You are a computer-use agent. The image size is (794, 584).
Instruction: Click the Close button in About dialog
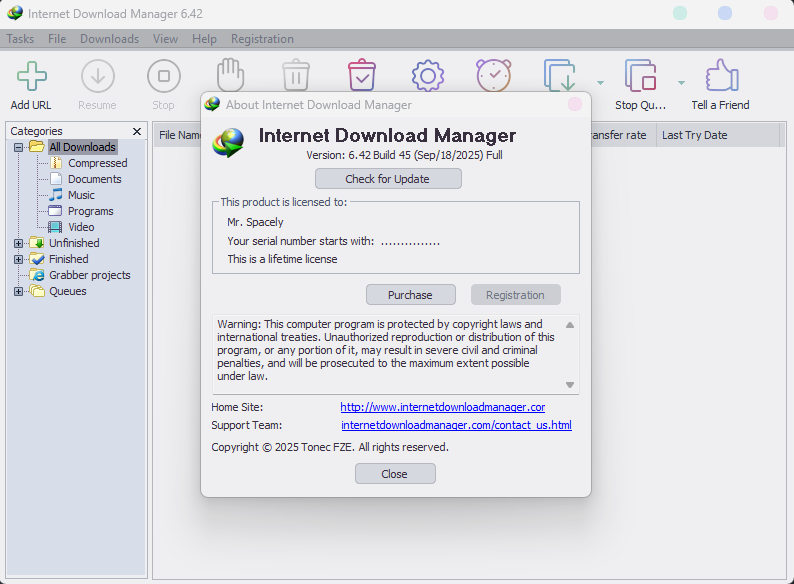click(x=395, y=474)
